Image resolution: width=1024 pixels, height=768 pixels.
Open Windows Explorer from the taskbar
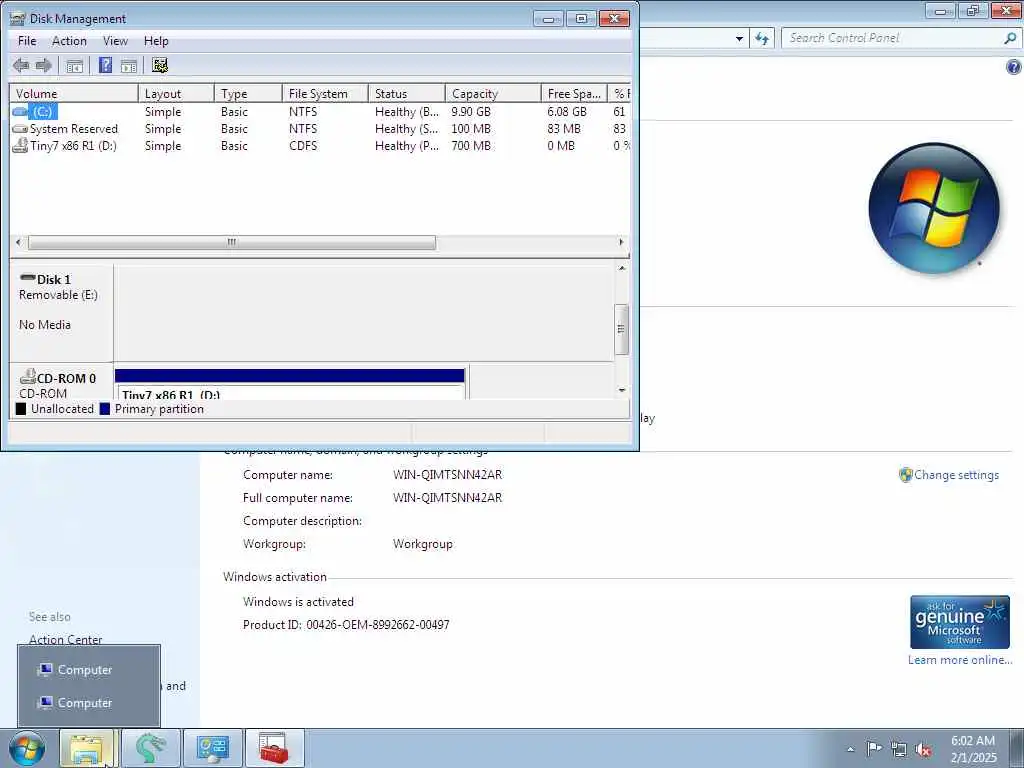tap(87, 748)
